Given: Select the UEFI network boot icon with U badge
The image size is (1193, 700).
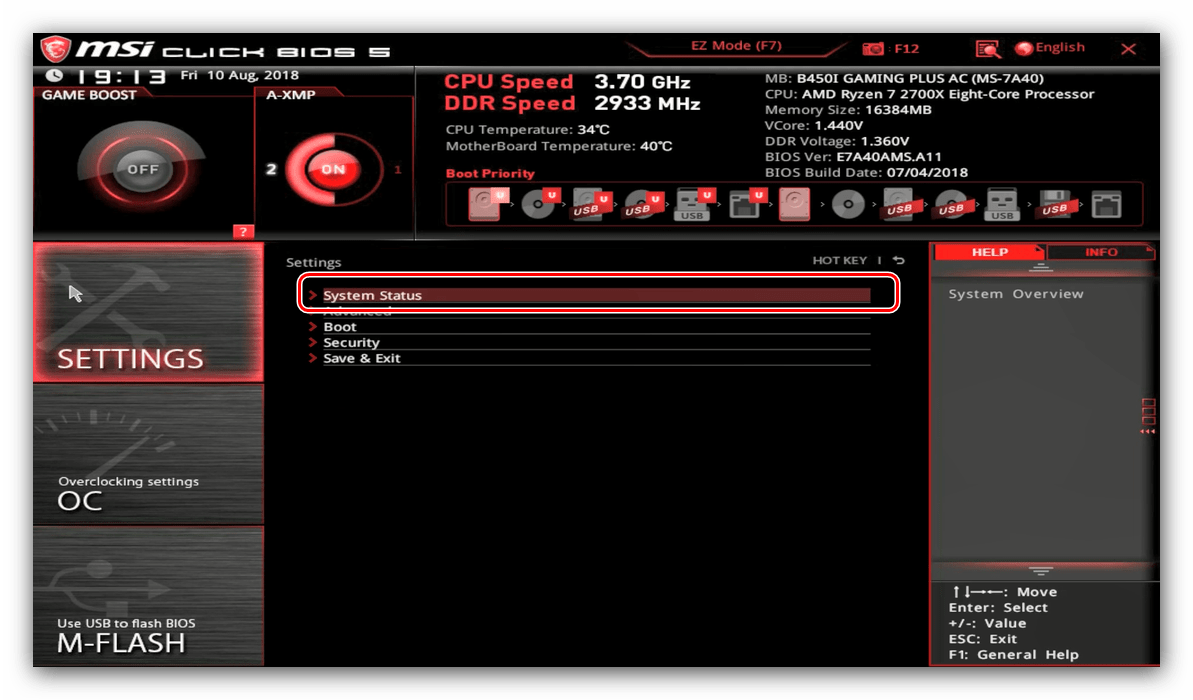Looking at the screenshot, I should coord(746,204).
